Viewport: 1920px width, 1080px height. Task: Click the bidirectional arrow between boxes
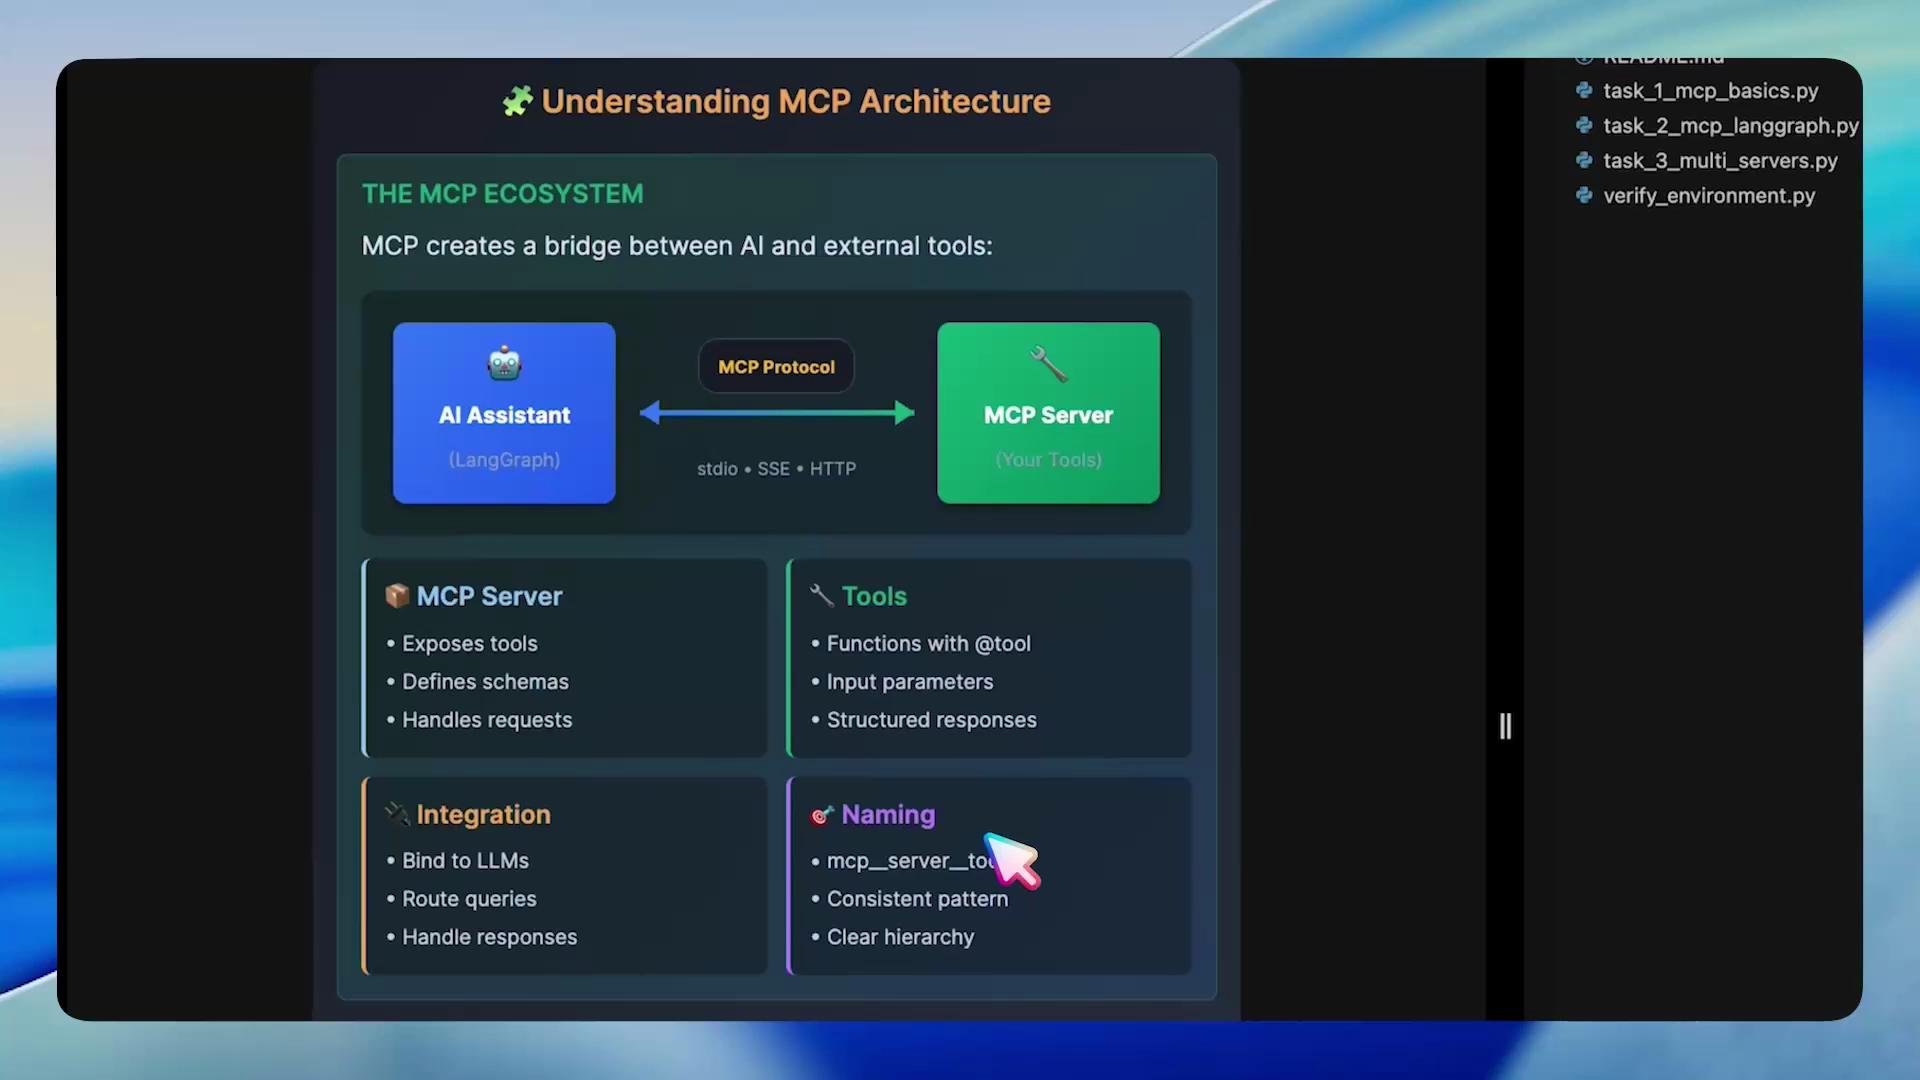tap(777, 412)
